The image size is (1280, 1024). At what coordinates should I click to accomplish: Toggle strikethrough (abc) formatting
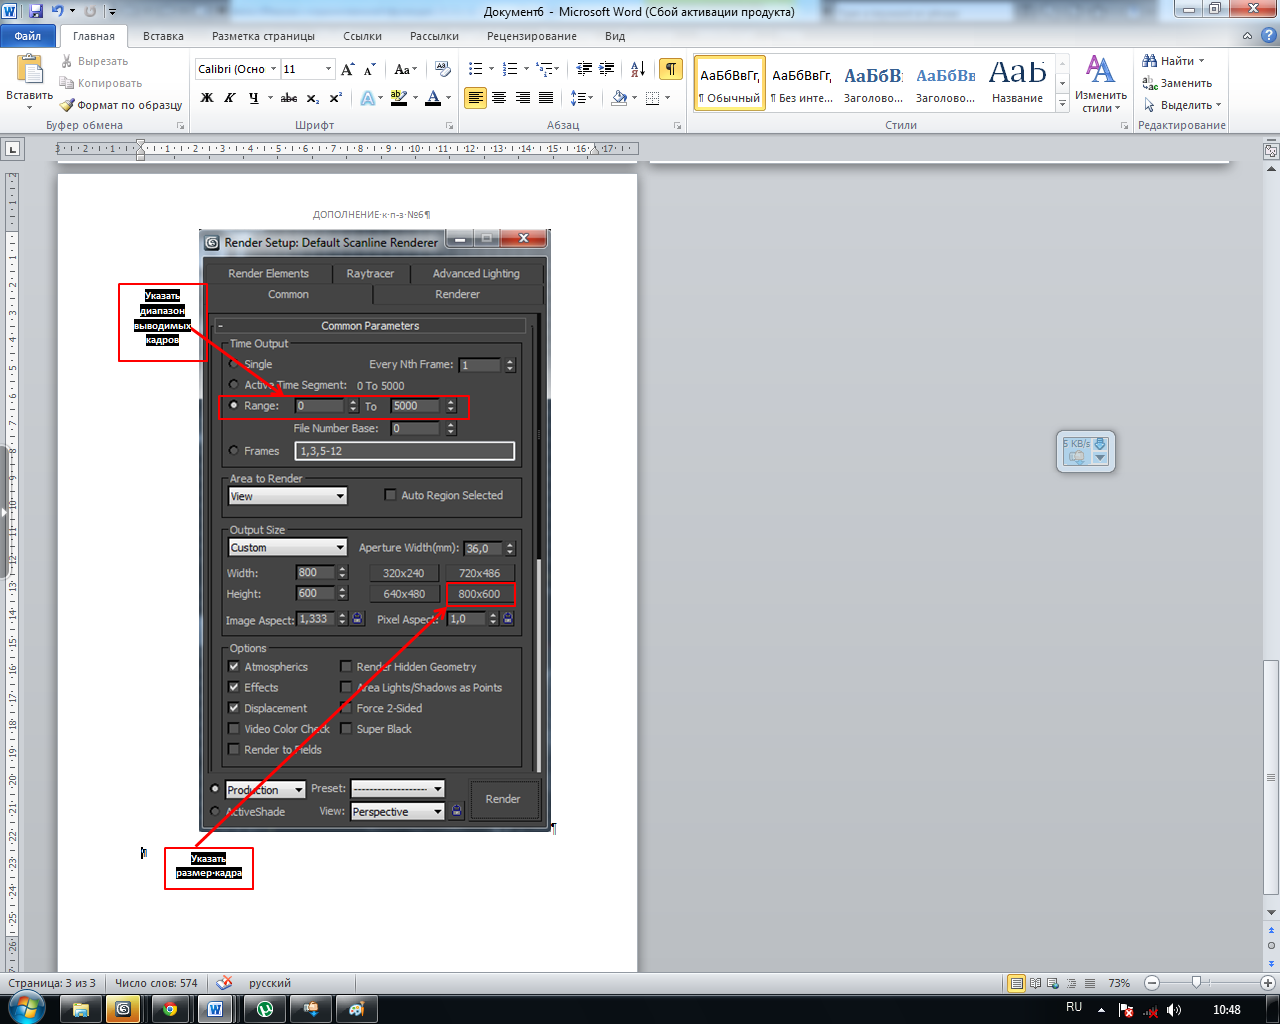(289, 98)
